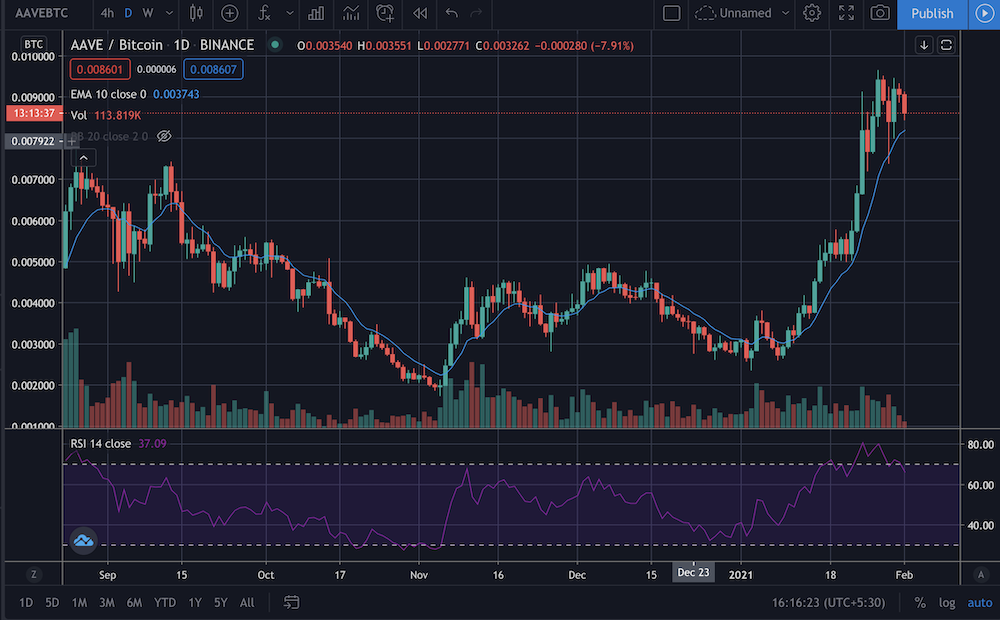Image resolution: width=1000 pixels, height=620 pixels.
Task: Set time range to 5D
Action: (x=52, y=602)
